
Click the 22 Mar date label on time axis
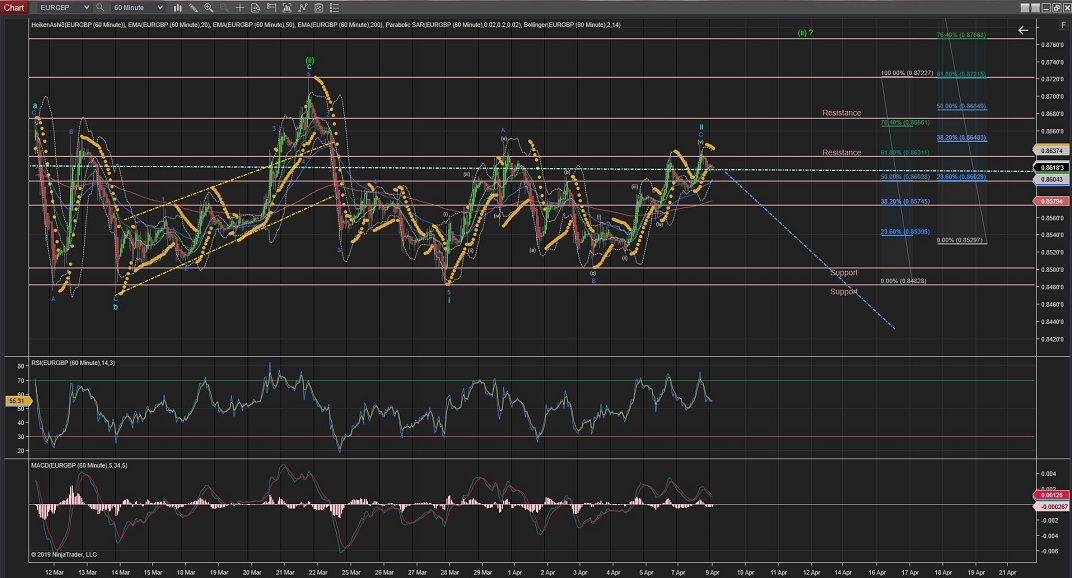(318, 573)
